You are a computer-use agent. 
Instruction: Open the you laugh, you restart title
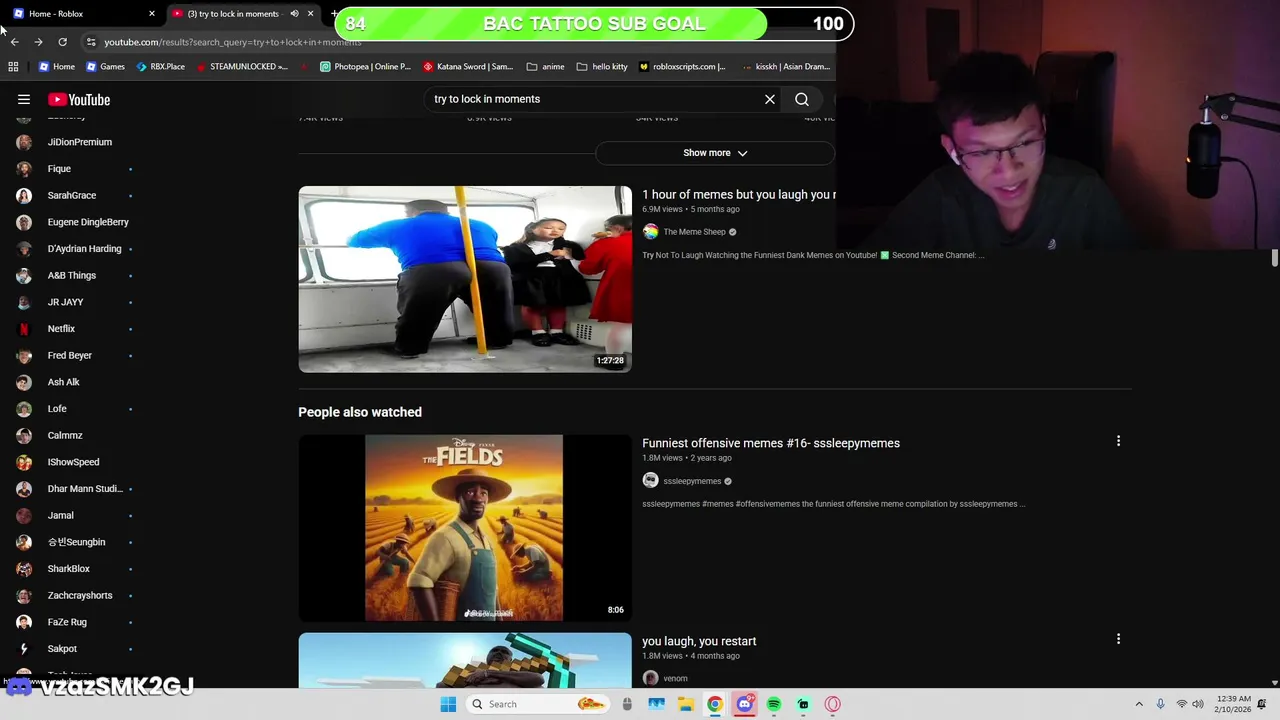click(699, 641)
